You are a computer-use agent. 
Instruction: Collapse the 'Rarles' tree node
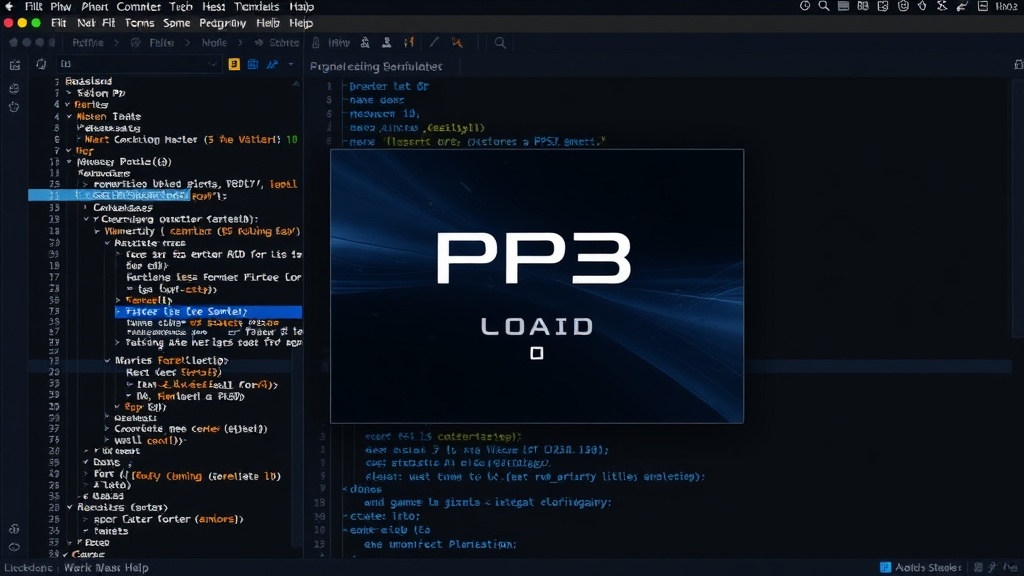tap(67, 104)
